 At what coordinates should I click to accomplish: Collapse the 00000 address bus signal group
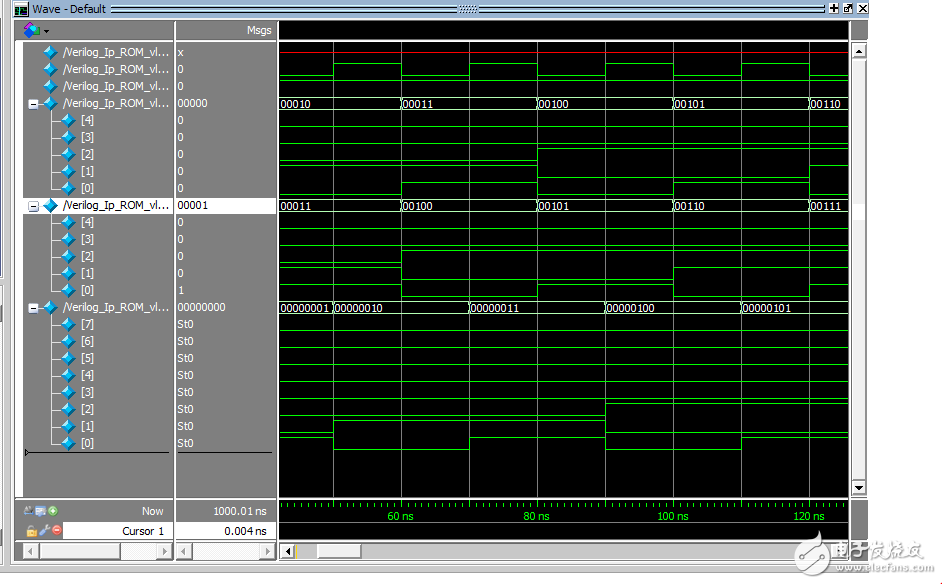(33, 103)
